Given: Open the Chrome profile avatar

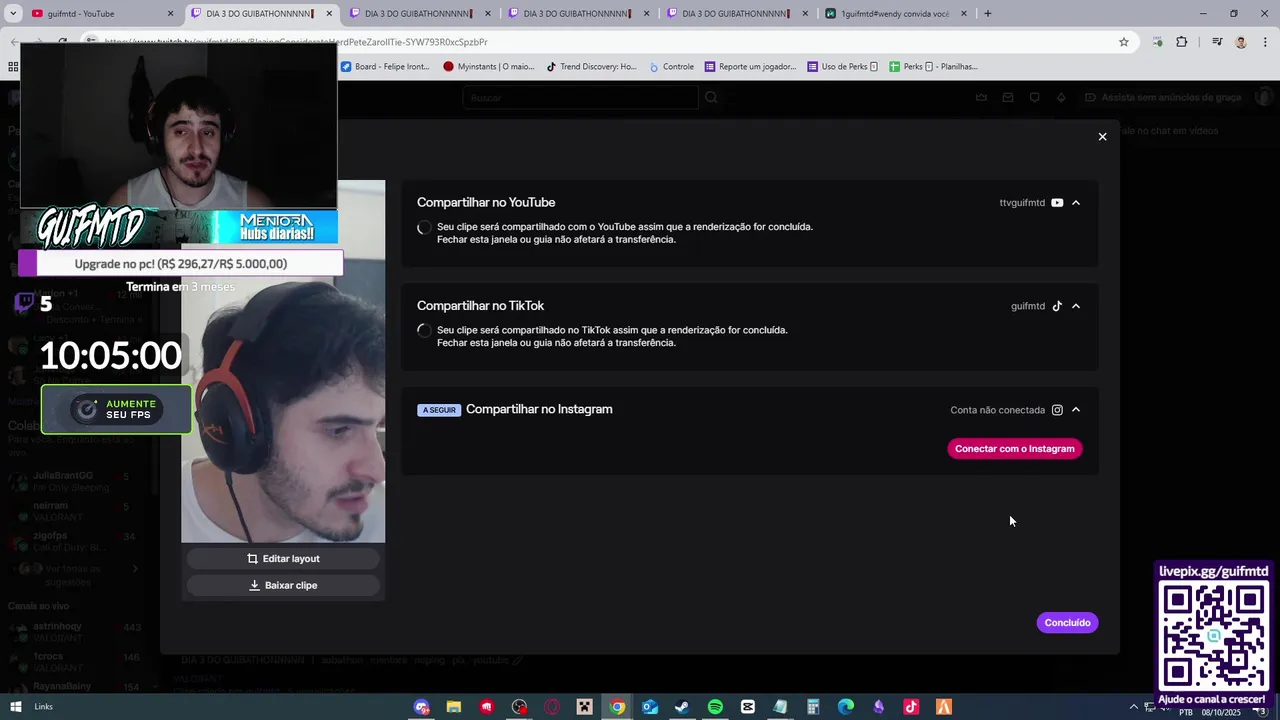Looking at the screenshot, I should pos(1241,42).
